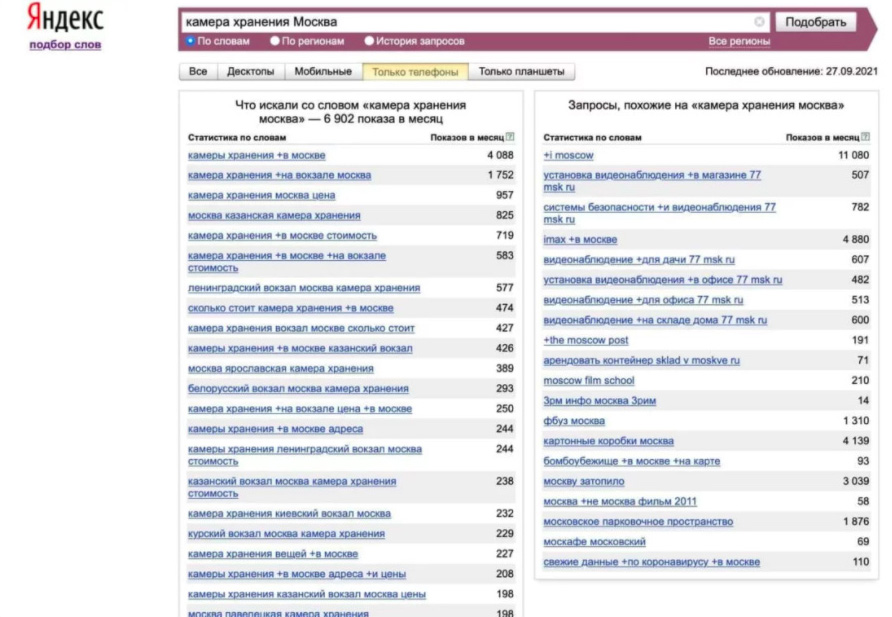Viewport: 892px width, 617px height.
Task: Open «установка видеонаблюдения +в офисе 77 msk ru»
Action: [663, 280]
